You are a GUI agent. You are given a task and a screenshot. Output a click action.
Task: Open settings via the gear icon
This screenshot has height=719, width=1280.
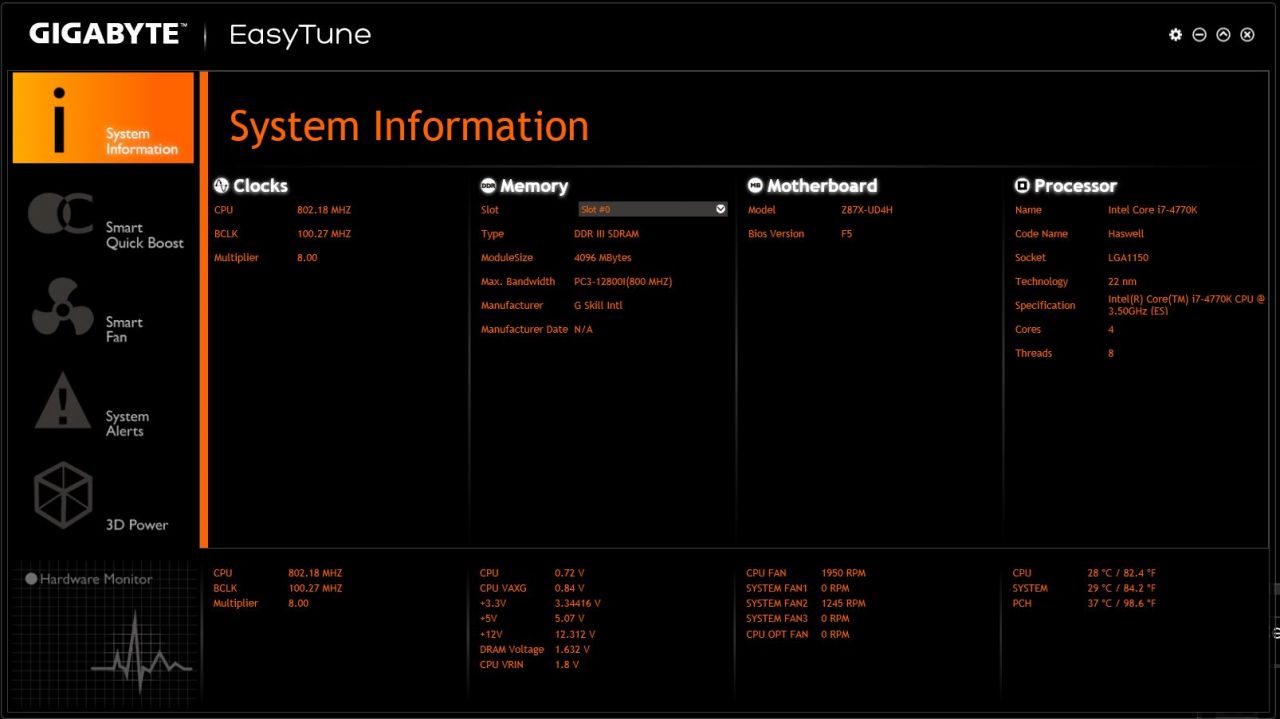1175,35
